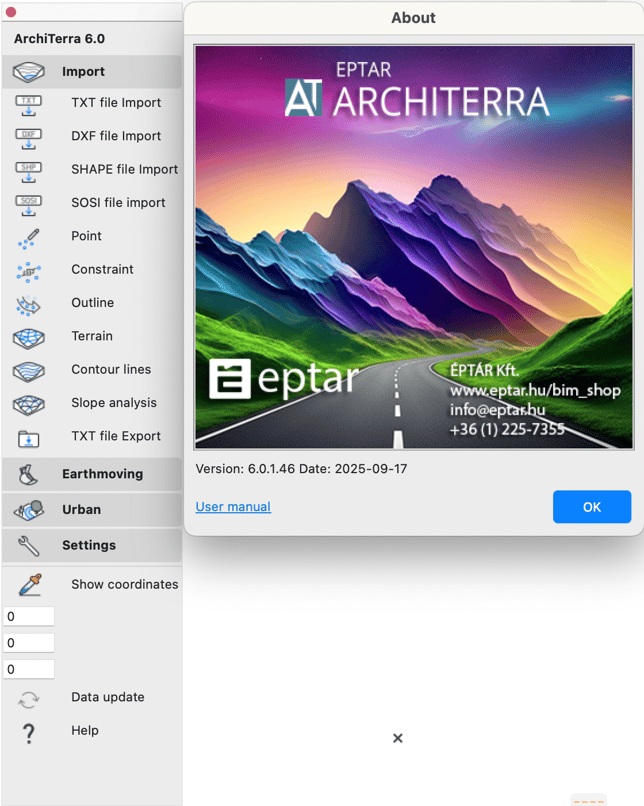This screenshot has width=644, height=806.
Task: Expand the Earthmoving section
Action: 91,474
